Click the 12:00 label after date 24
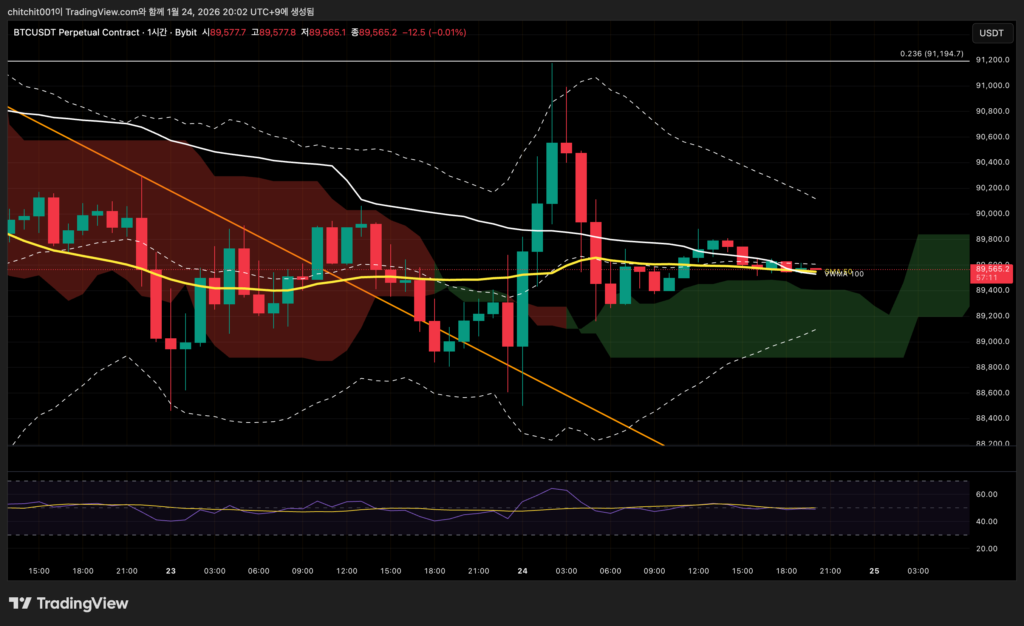1024x626 pixels. [698, 571]
